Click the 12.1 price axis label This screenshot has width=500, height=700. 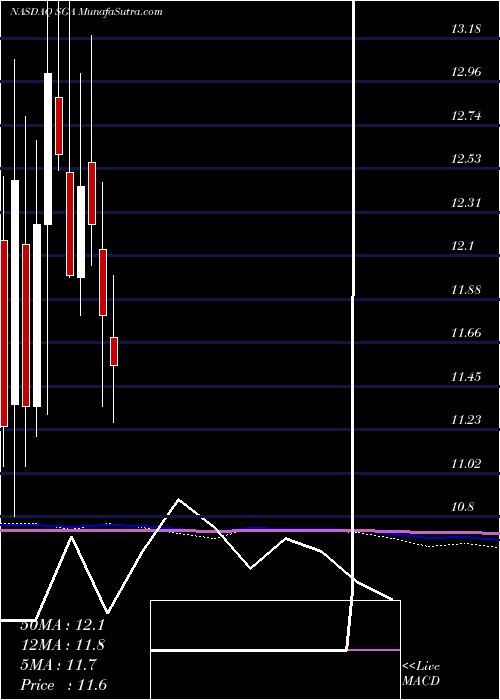pos(462,246)
